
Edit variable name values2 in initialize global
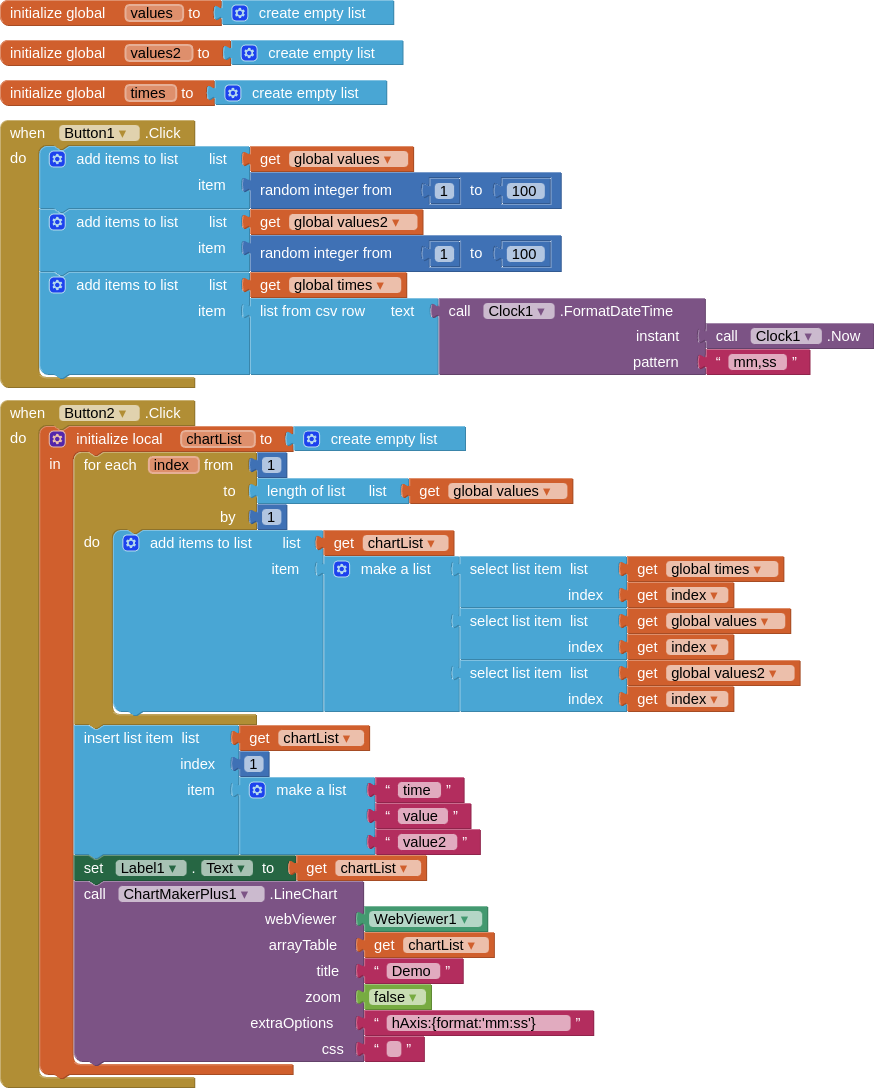158,53
